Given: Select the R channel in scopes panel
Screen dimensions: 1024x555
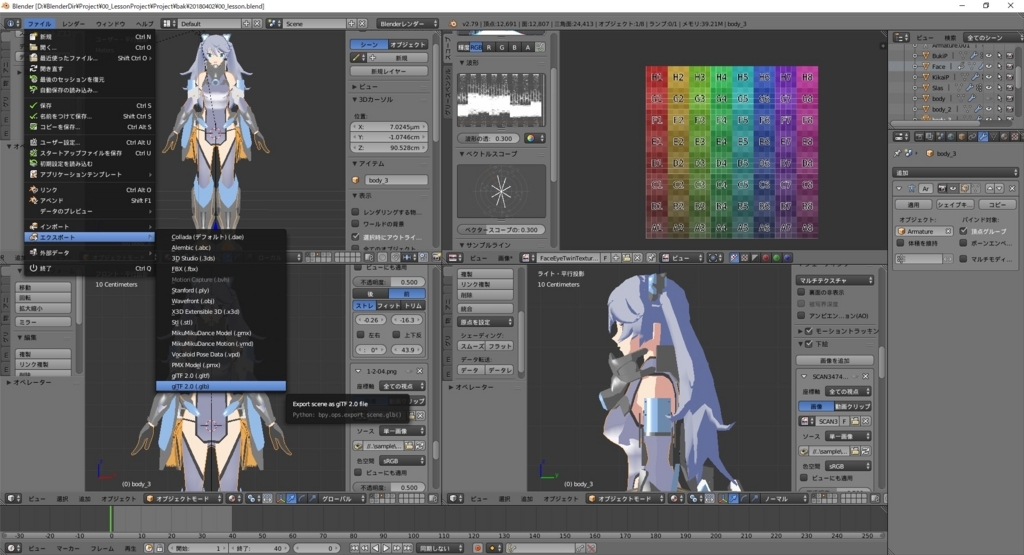Looking at the screenshot, I should pyautogui.click(x=488, y=47).
